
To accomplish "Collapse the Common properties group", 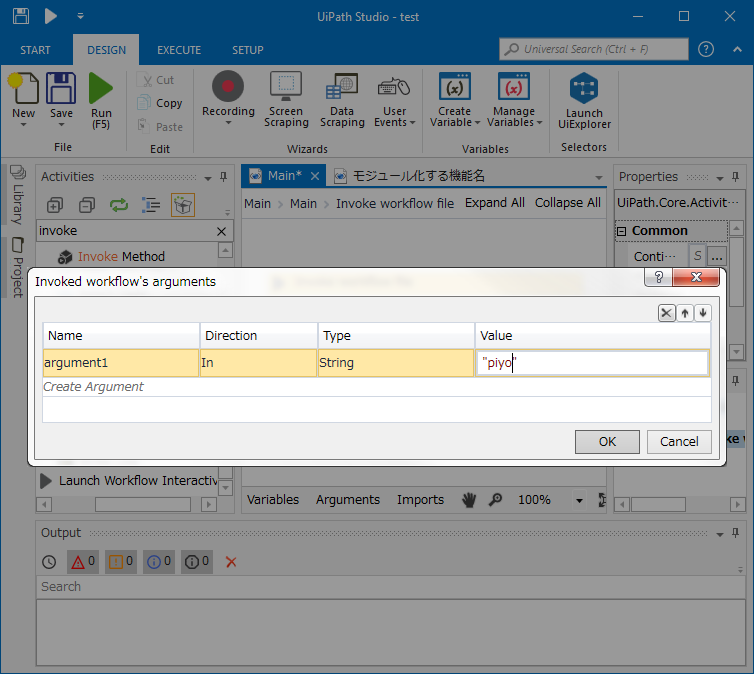I will coord(621,231).
